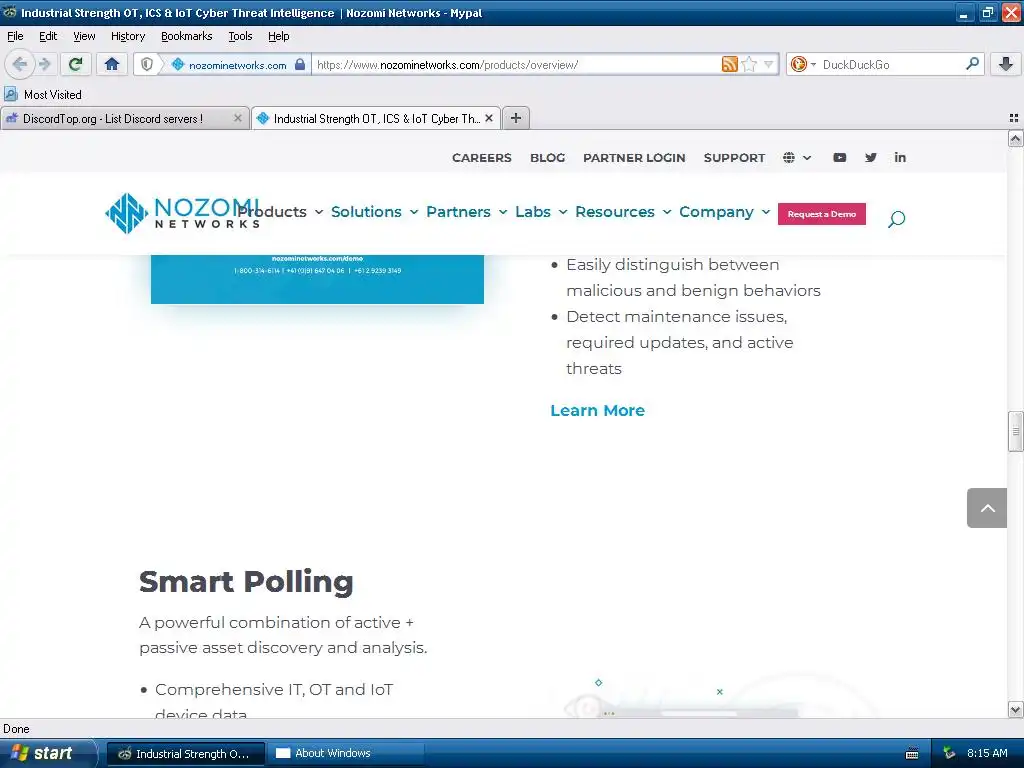Open the Help menu
This screenshot has height=768, width=1024.
278,36
